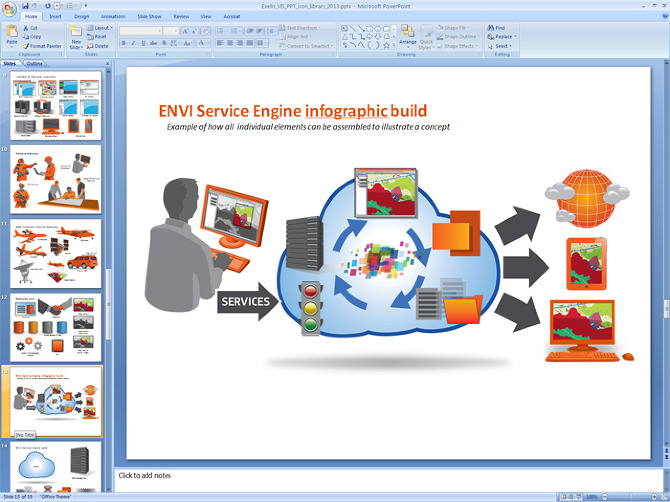Click the Redo icon in Quick Access Toolbar
Viewport: 670px width, 502px height.
click(47, 6)
